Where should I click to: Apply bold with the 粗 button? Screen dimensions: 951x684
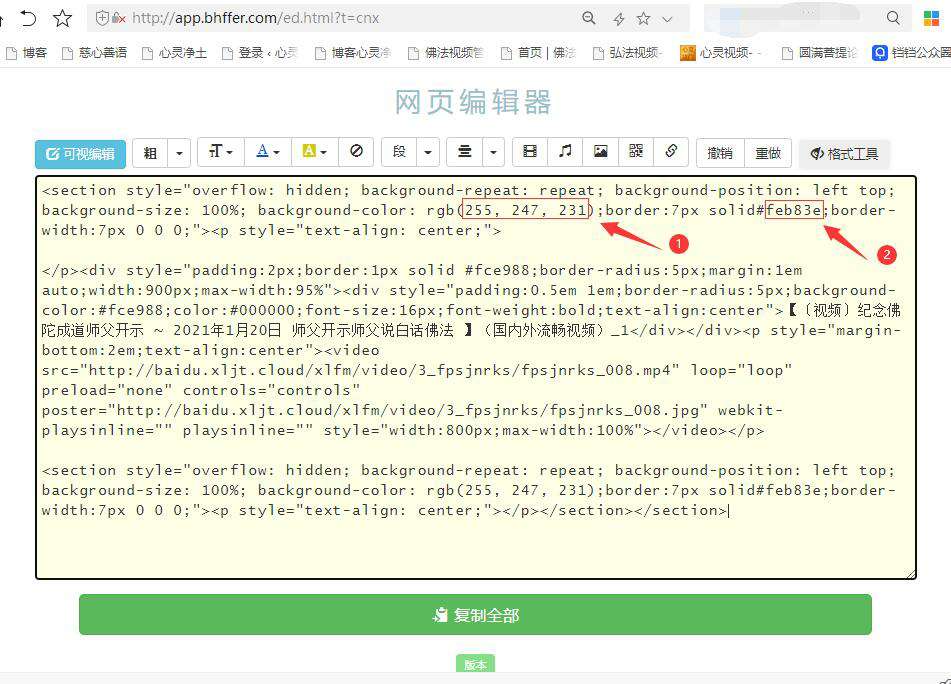click(x=150, y=153)
